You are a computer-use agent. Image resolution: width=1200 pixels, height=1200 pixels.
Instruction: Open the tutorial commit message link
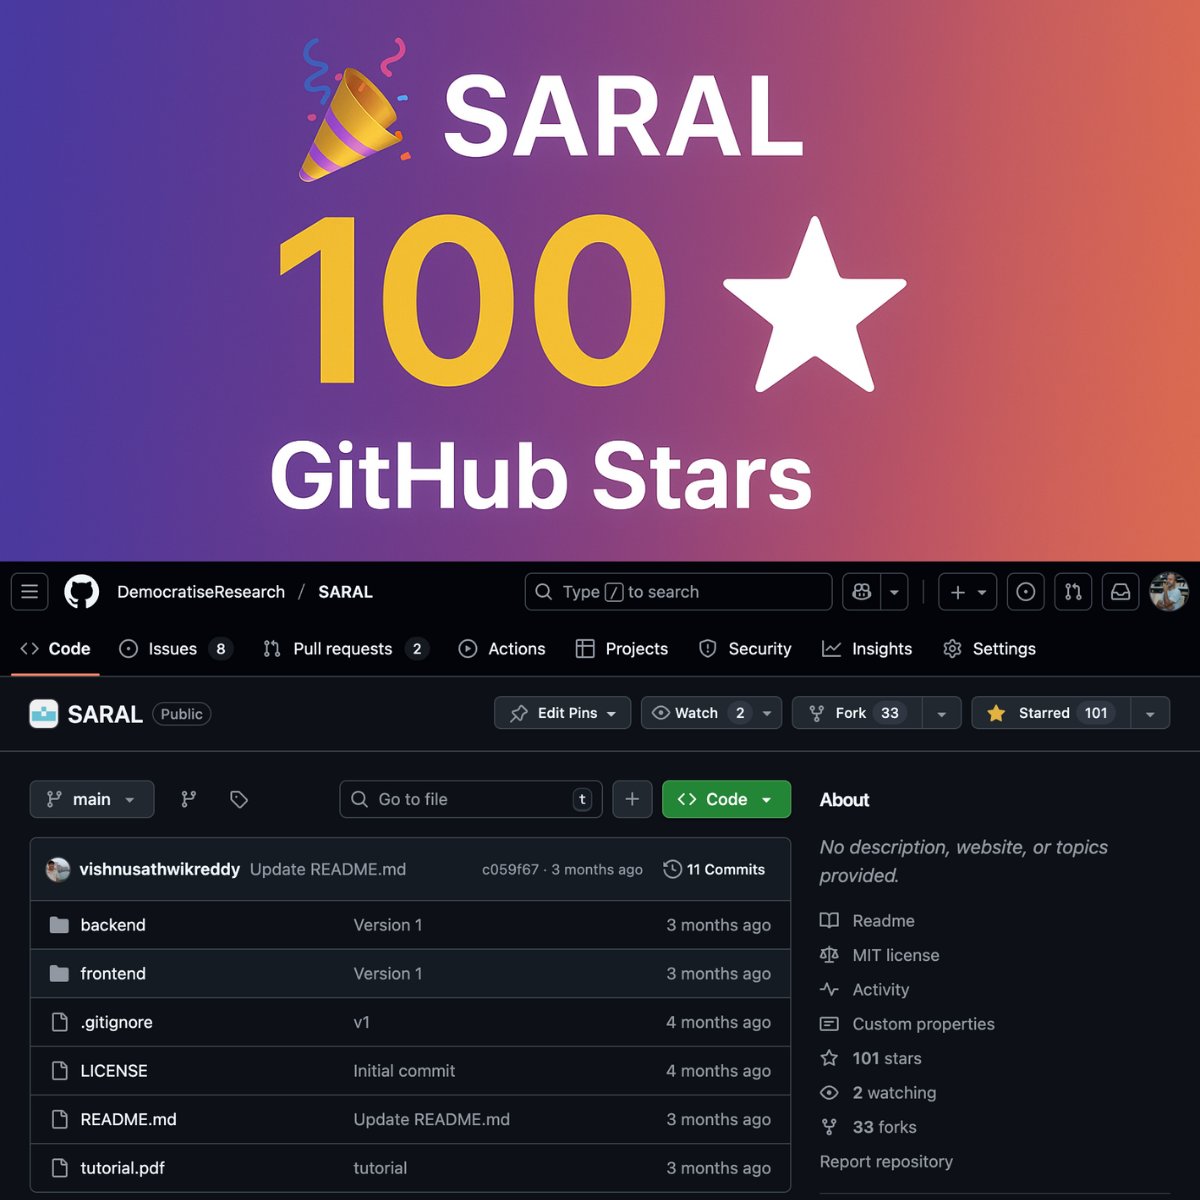(x=380, y=1168)
